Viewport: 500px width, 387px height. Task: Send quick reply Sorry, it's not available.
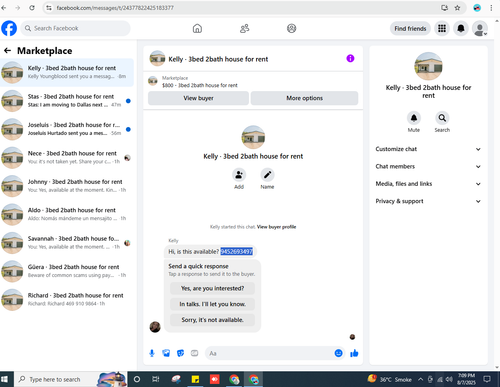tap(212, 320)
